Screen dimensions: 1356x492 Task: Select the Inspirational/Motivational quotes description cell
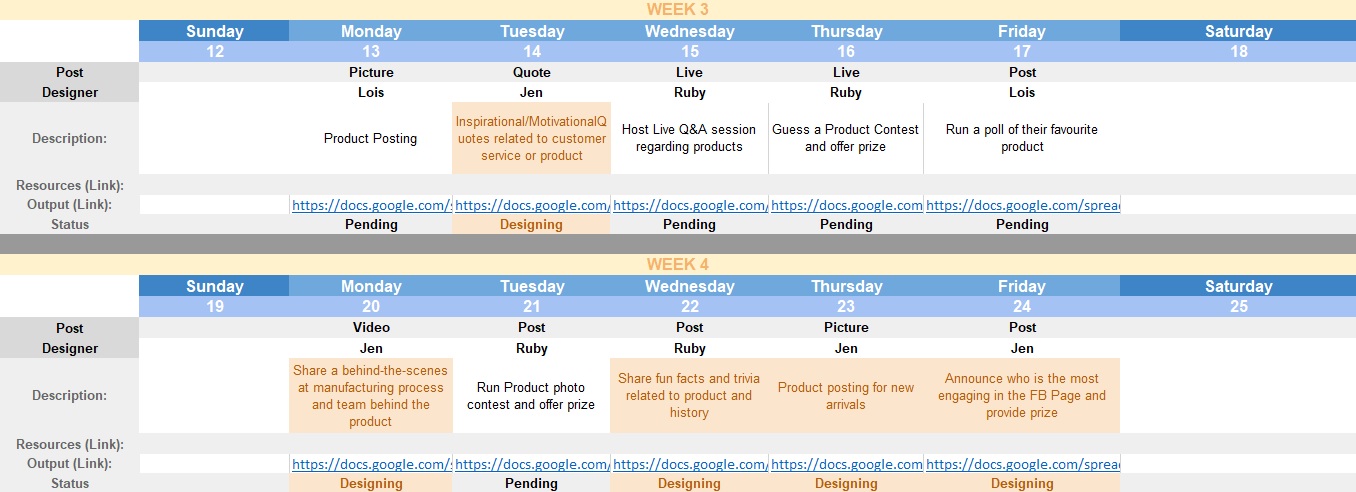pos(532,138)
